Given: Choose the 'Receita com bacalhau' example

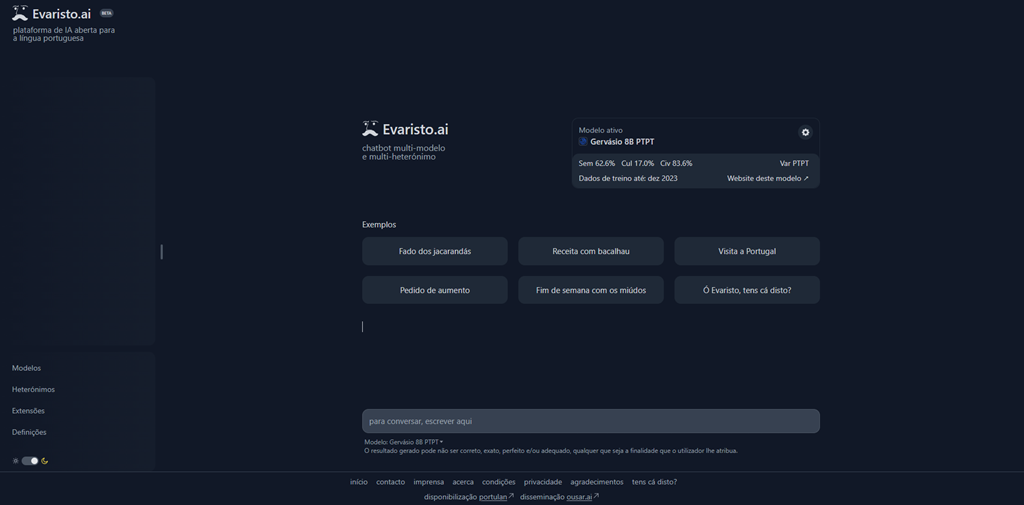Looking at the screenshot, I should [x=591, y=252].
